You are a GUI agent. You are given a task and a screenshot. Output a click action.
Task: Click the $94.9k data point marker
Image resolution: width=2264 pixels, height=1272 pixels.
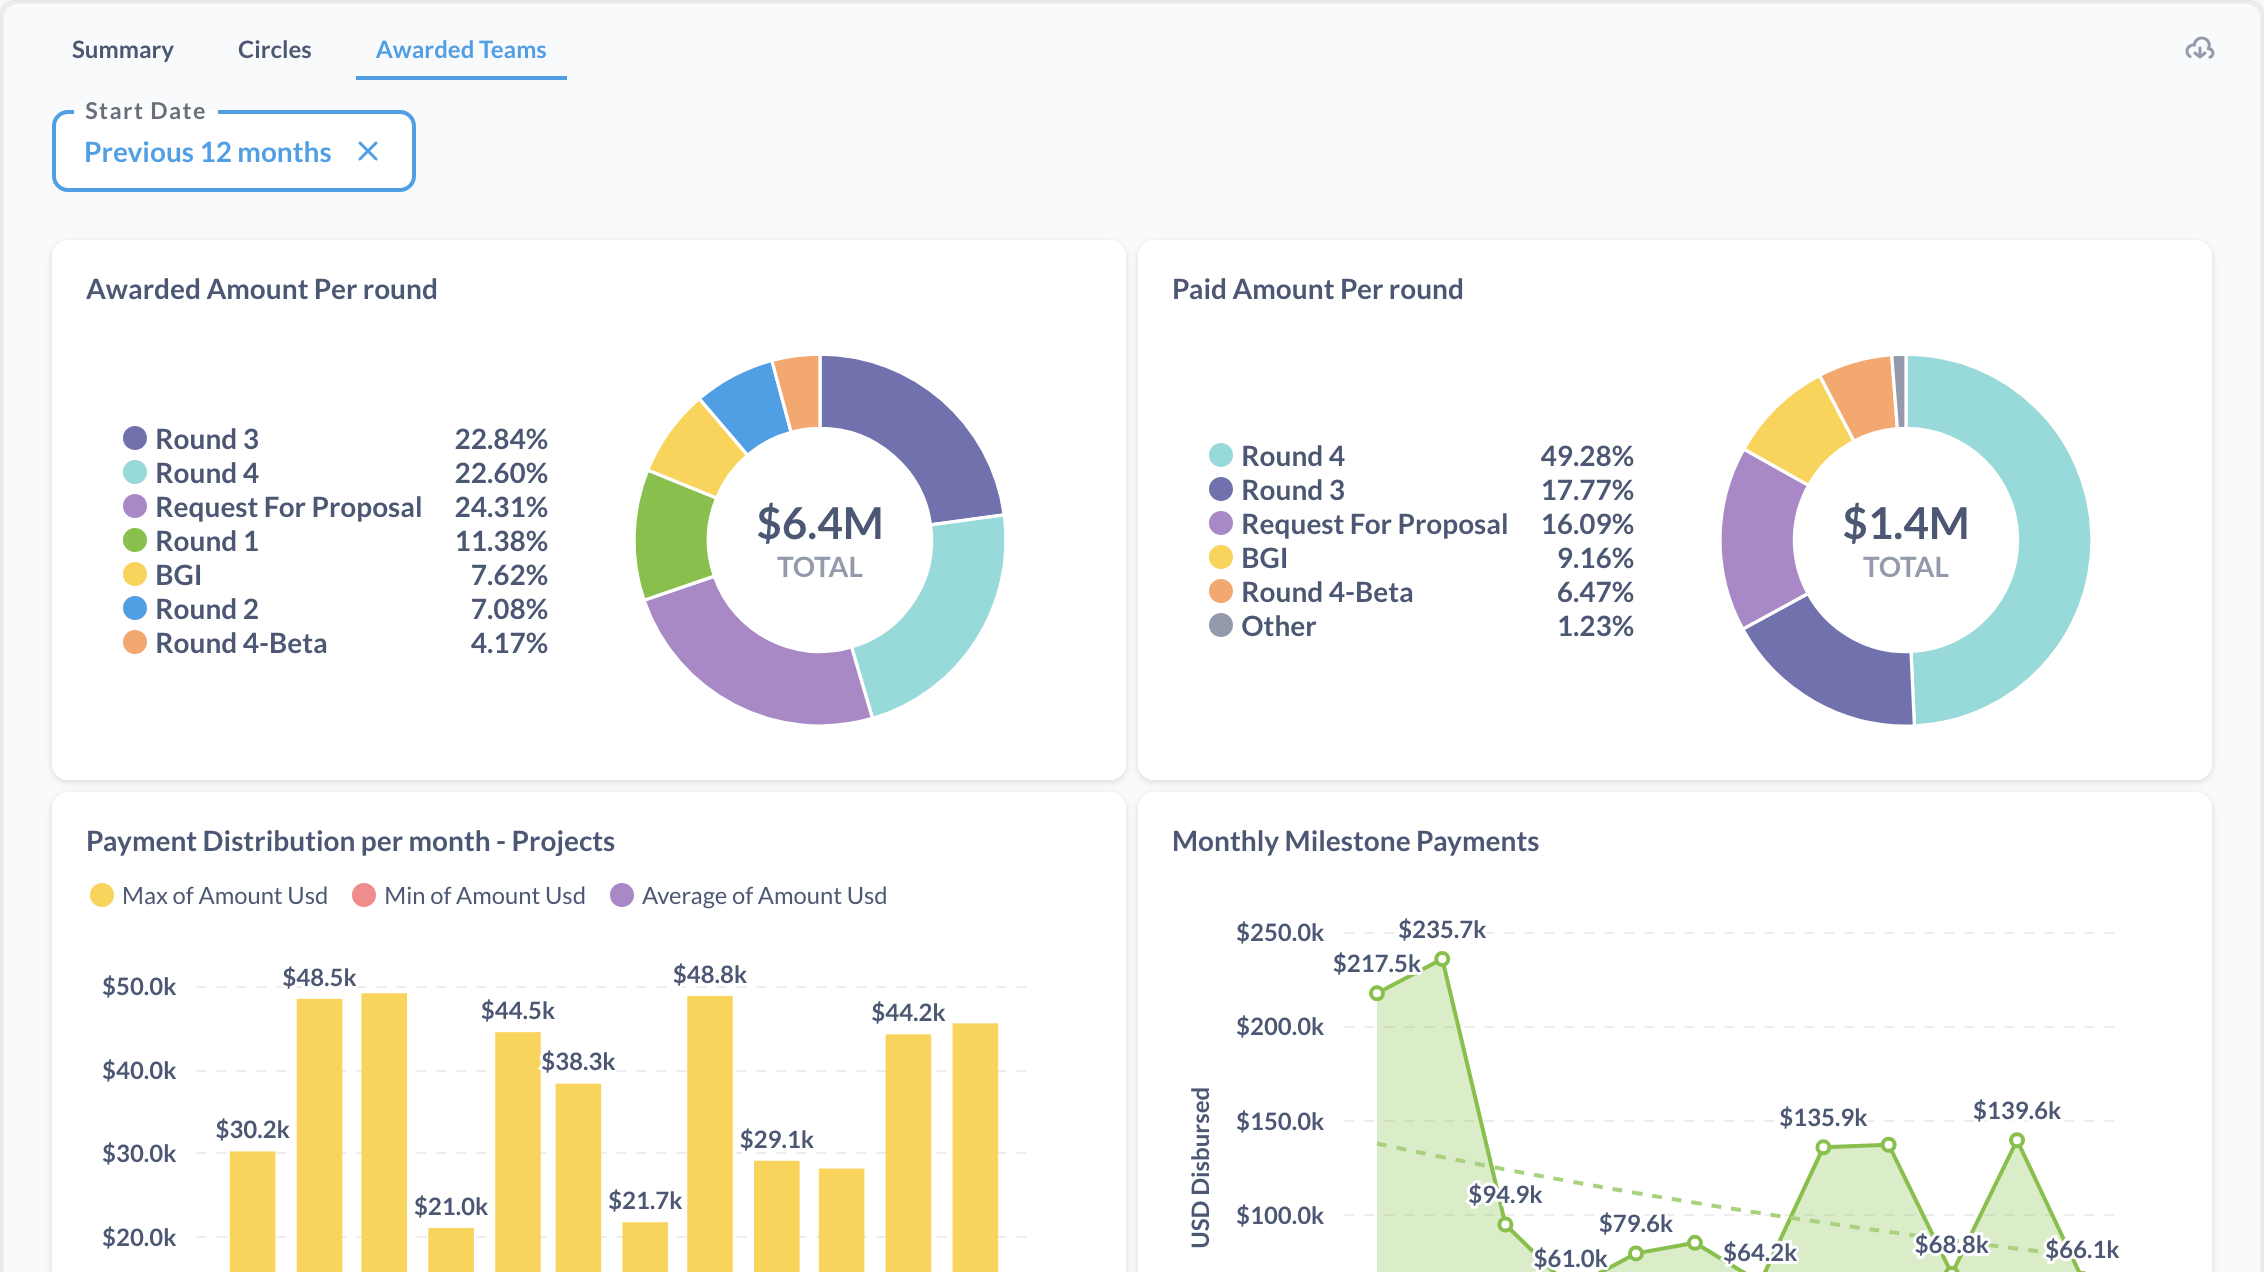1505,1224
